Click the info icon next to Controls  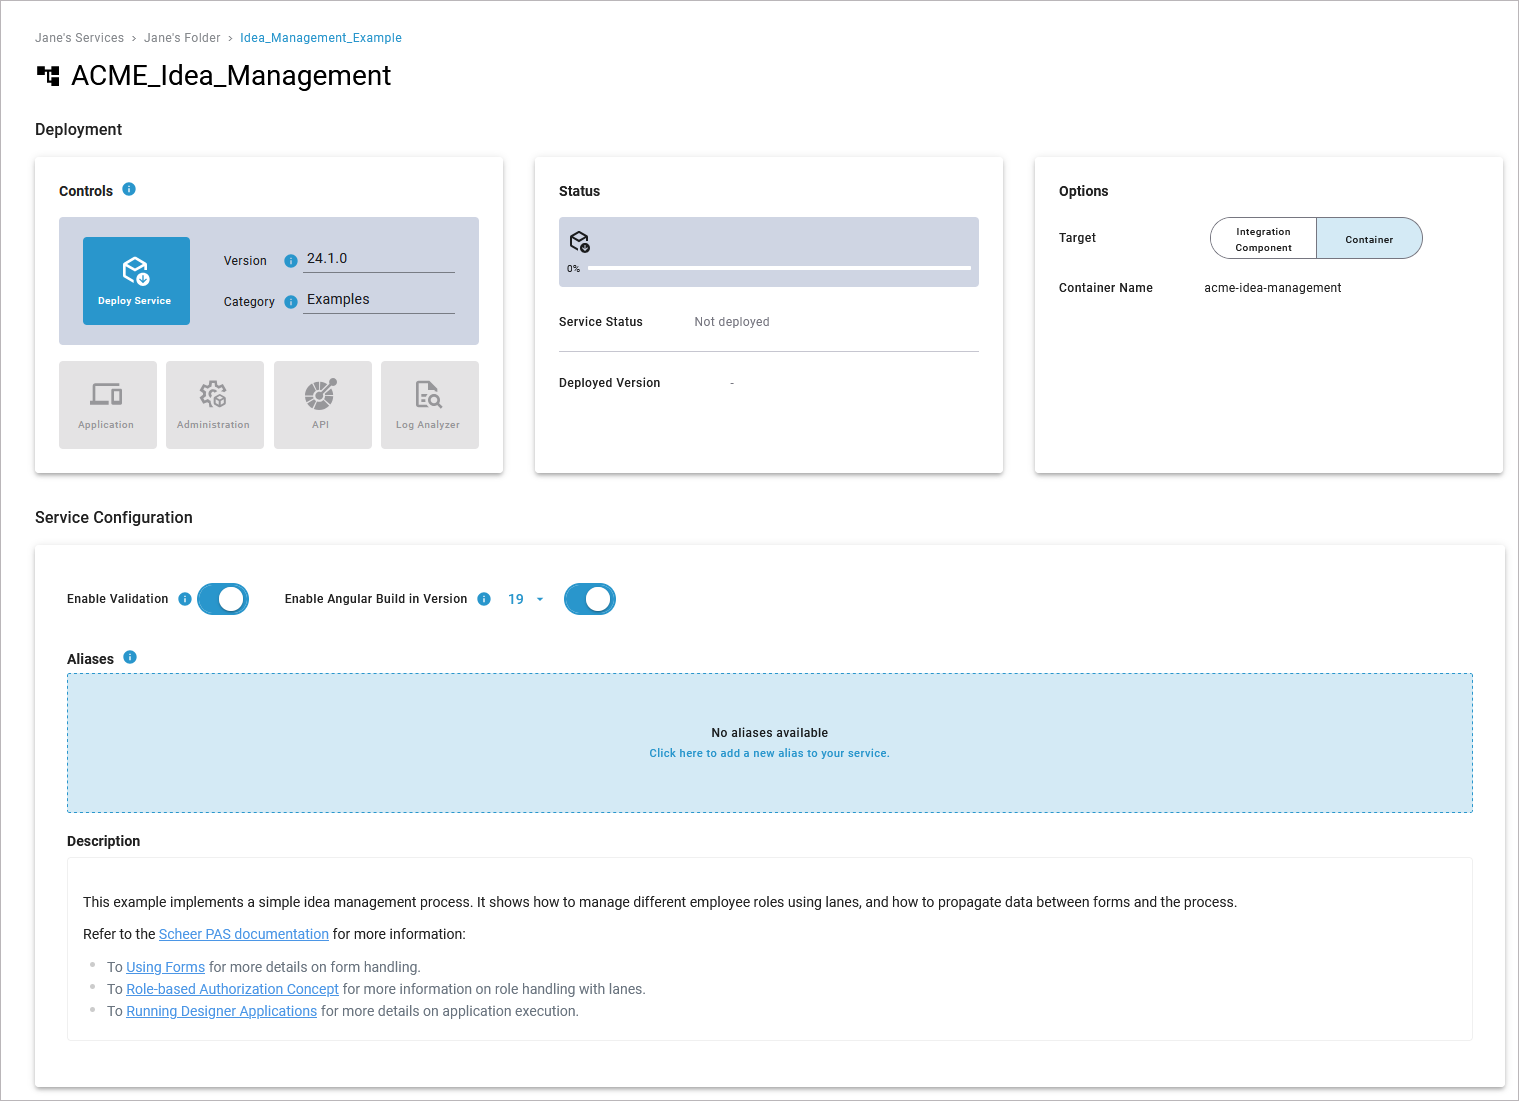129,189
